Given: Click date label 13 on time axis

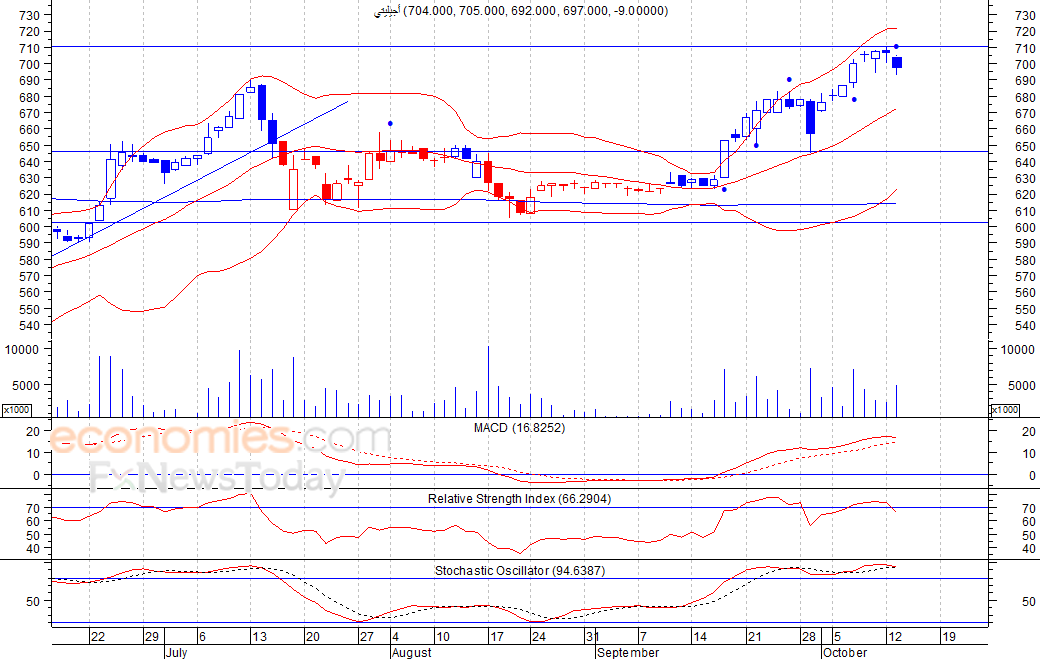Looking at the screenshot, I should coord(259,636).
